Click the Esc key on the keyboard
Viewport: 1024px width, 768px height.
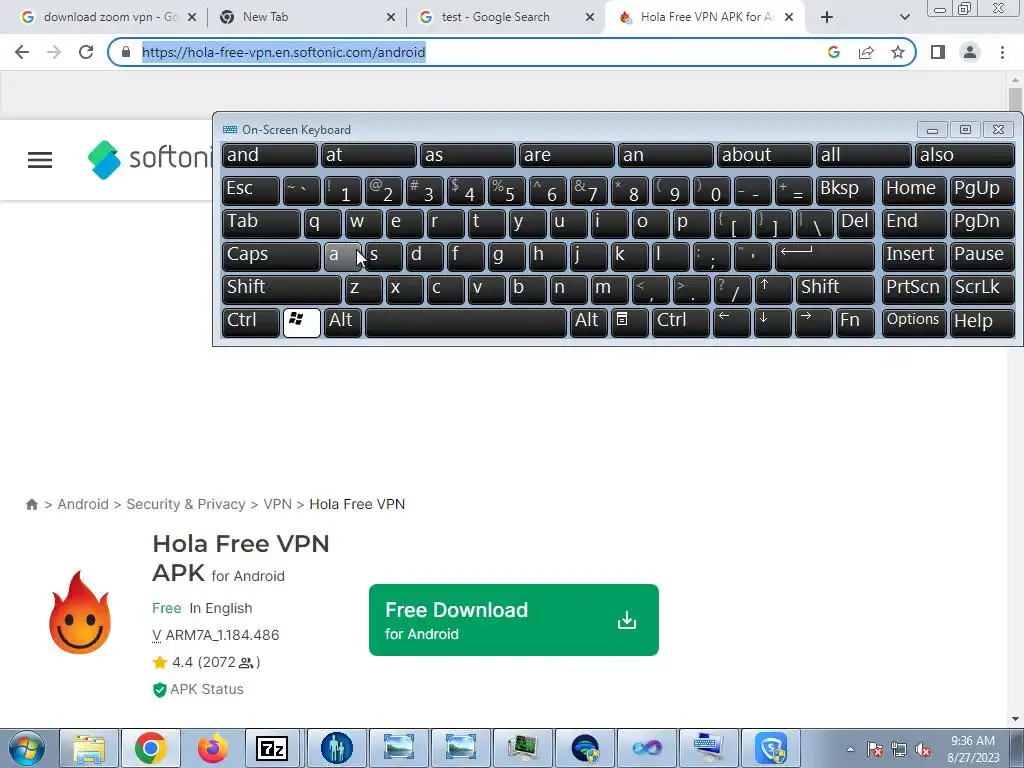(x=251, y=190)
